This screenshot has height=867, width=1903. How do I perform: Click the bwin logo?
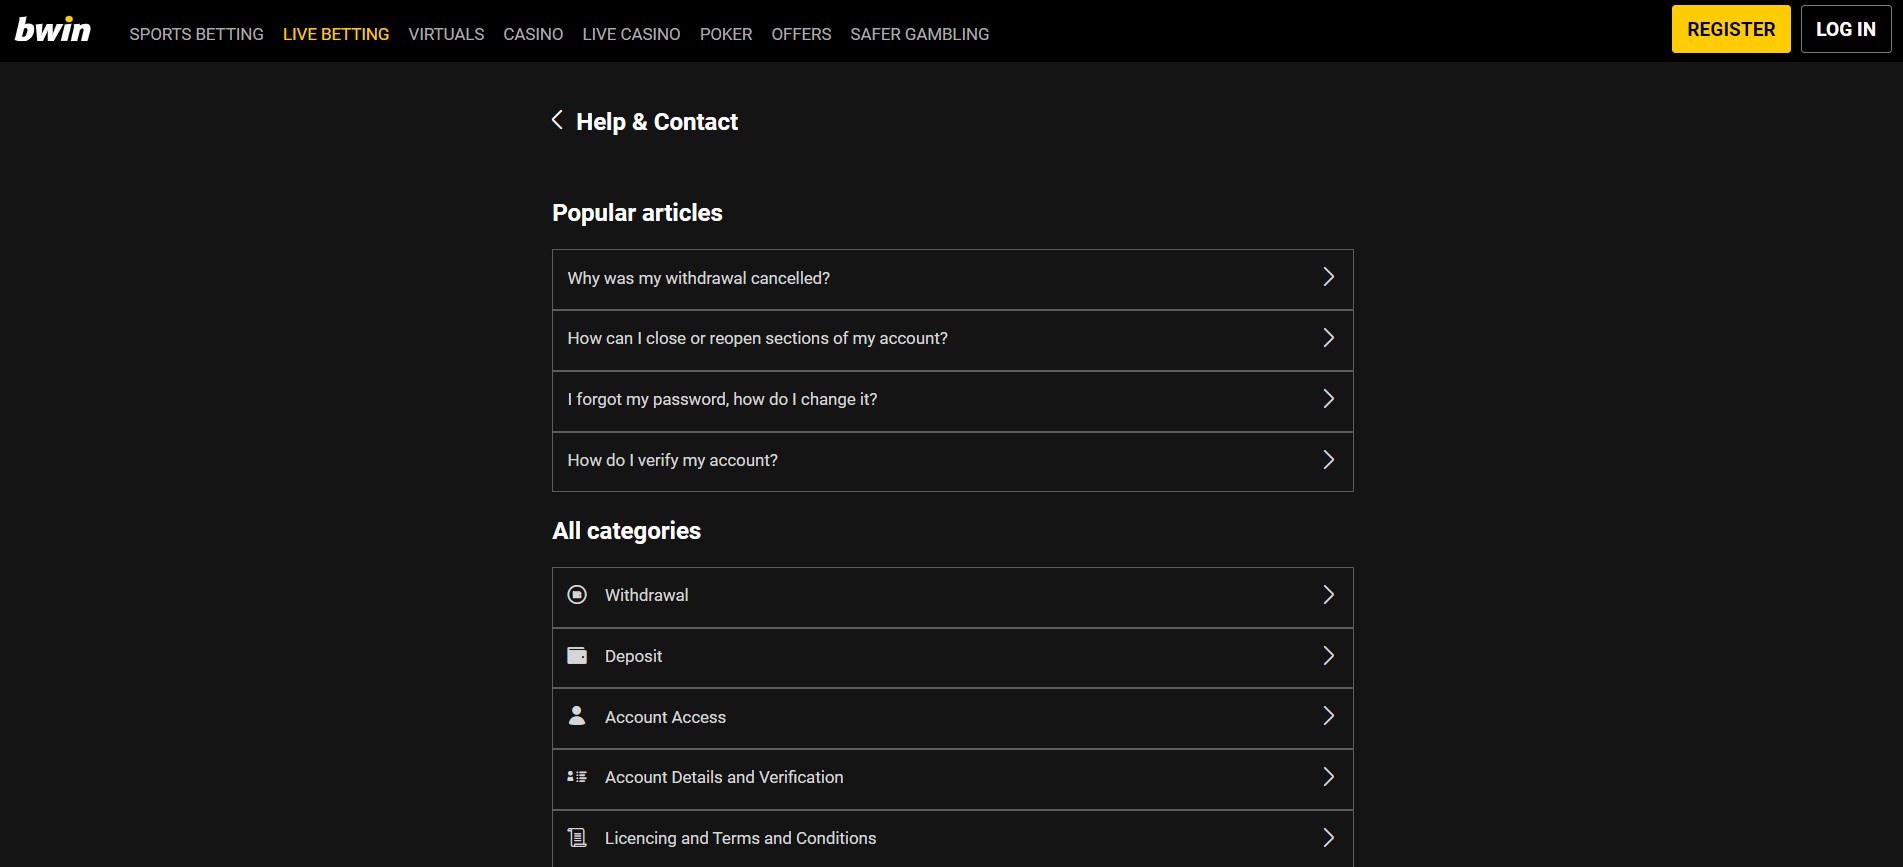pyautogui.click(x=53, y=30)
